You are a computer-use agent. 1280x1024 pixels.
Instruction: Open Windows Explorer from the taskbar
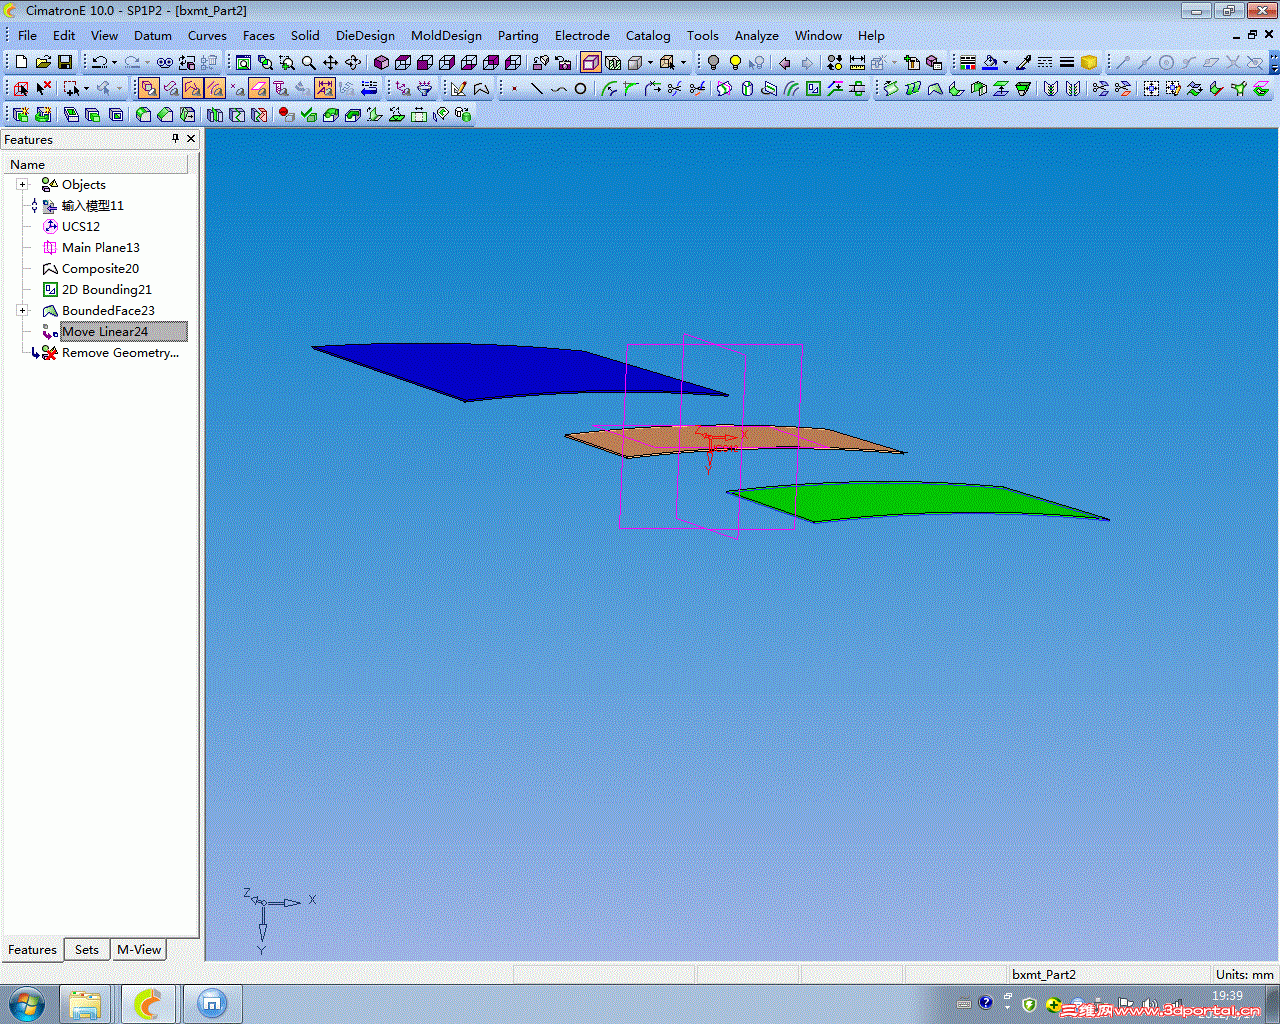85,1003
